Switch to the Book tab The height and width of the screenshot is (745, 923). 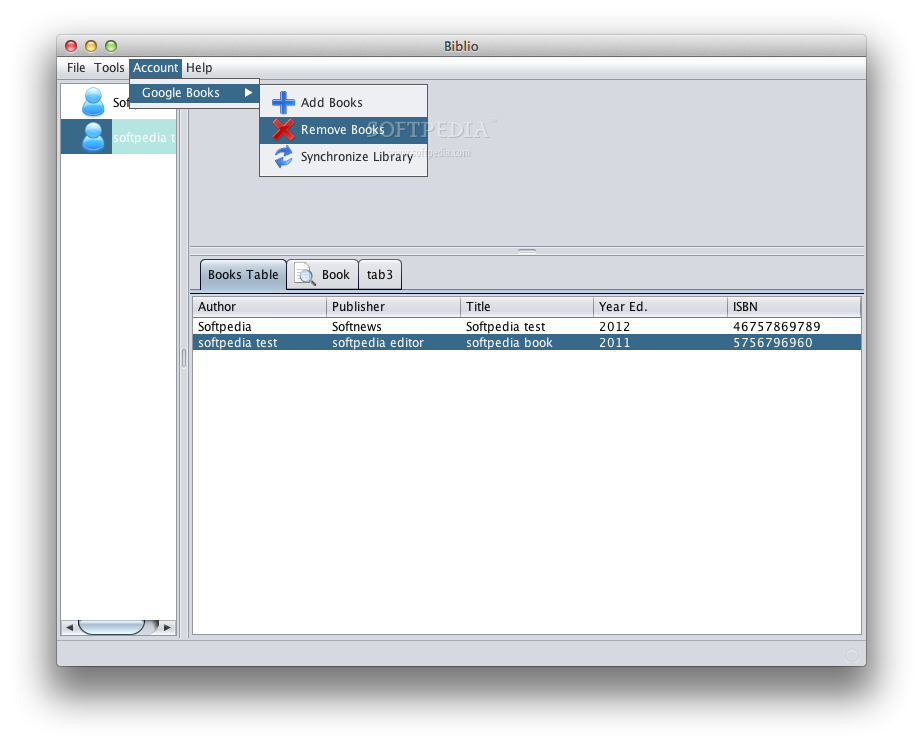tap(323, 275)
